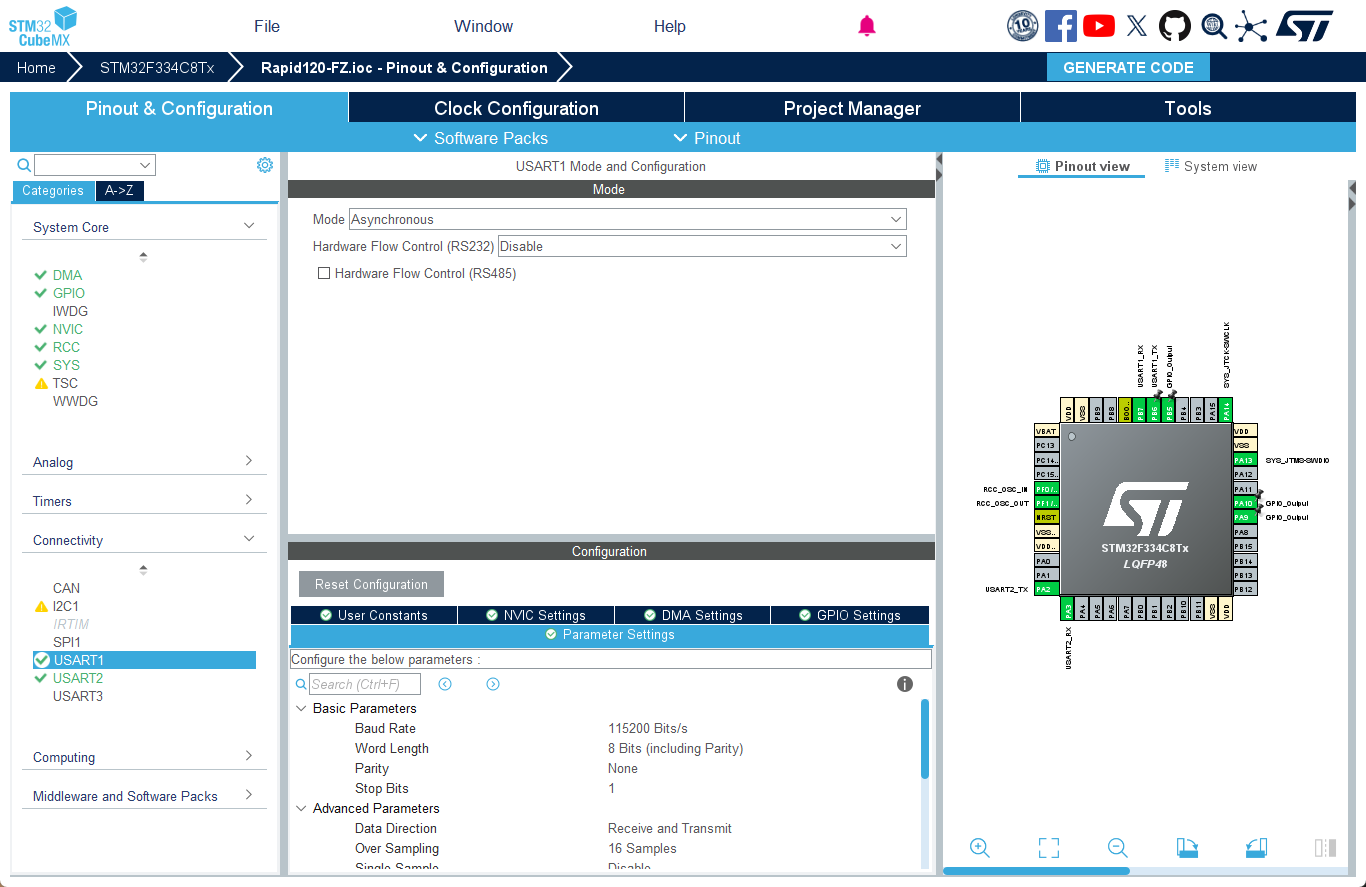
Task: Click the STM32CubeMX logo
Action: (x=42, y=26)
